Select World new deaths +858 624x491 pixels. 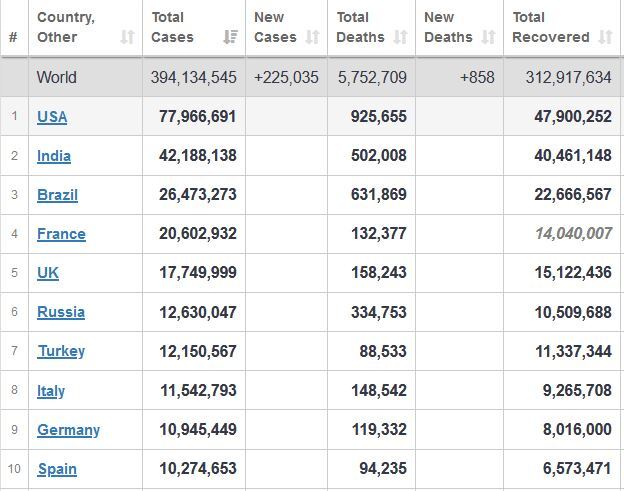point(477,77)
